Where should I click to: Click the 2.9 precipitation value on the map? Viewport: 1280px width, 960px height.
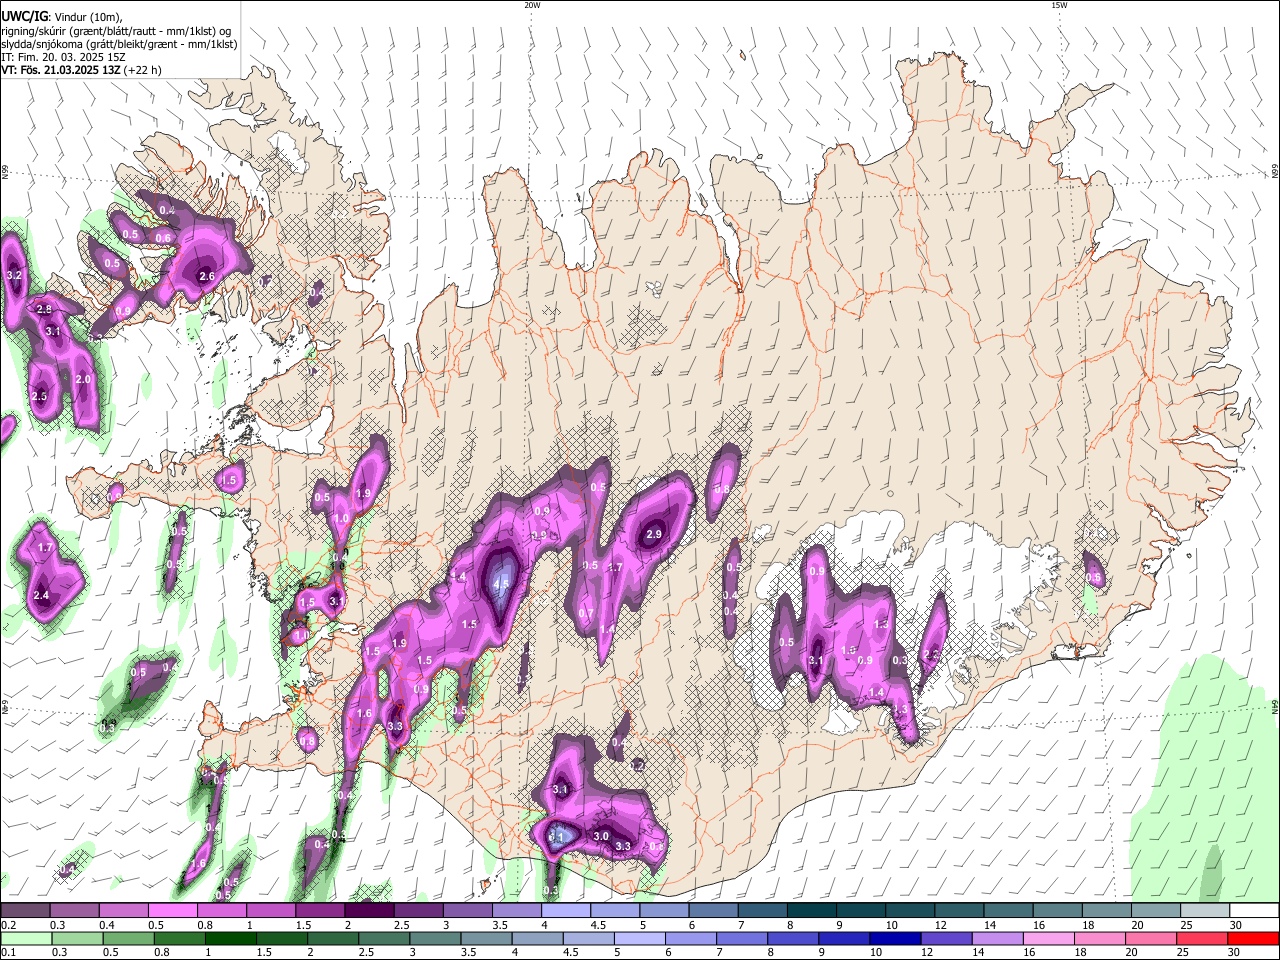(x=654, y=535)
